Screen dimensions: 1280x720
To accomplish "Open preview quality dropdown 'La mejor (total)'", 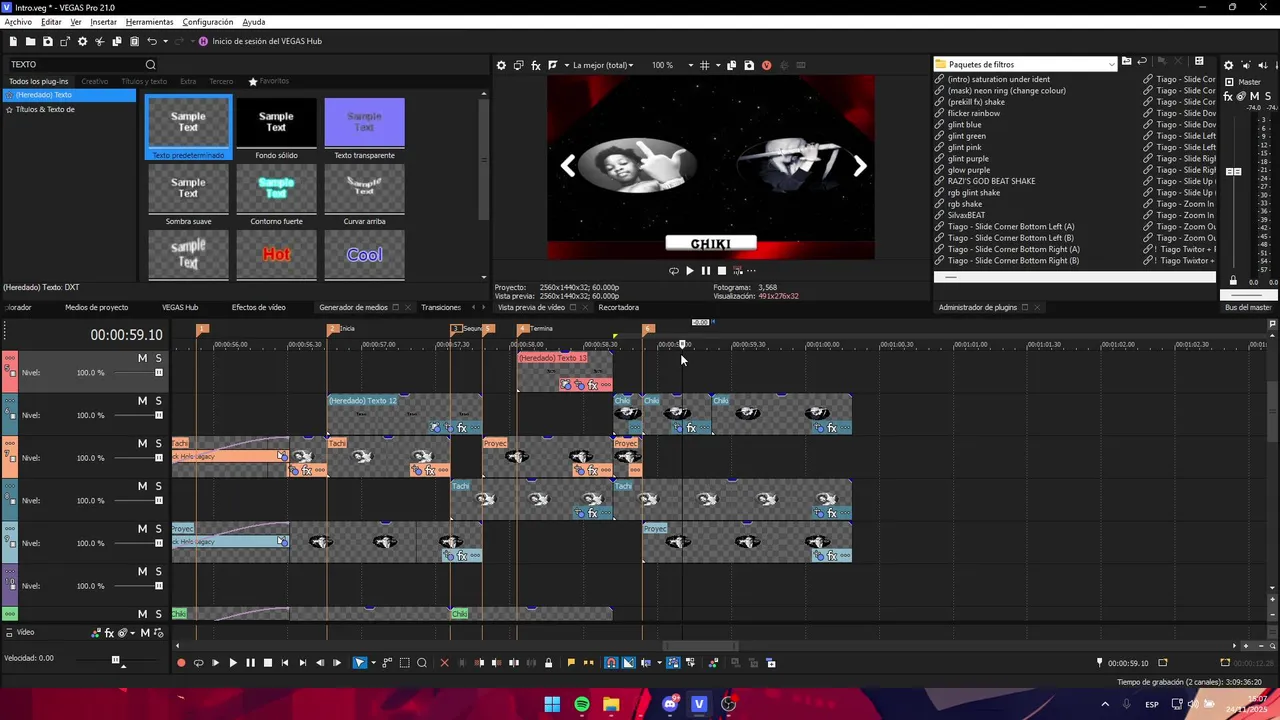I will coord(603,65).
